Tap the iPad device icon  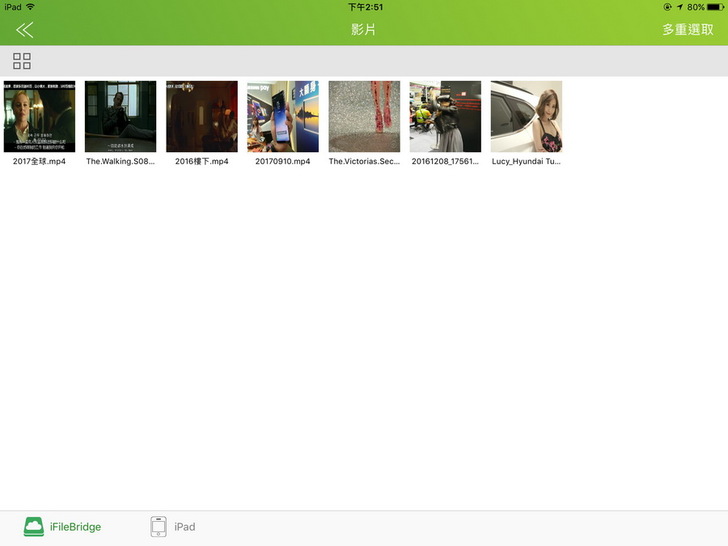pyautogui.click(x=158, y=527)
